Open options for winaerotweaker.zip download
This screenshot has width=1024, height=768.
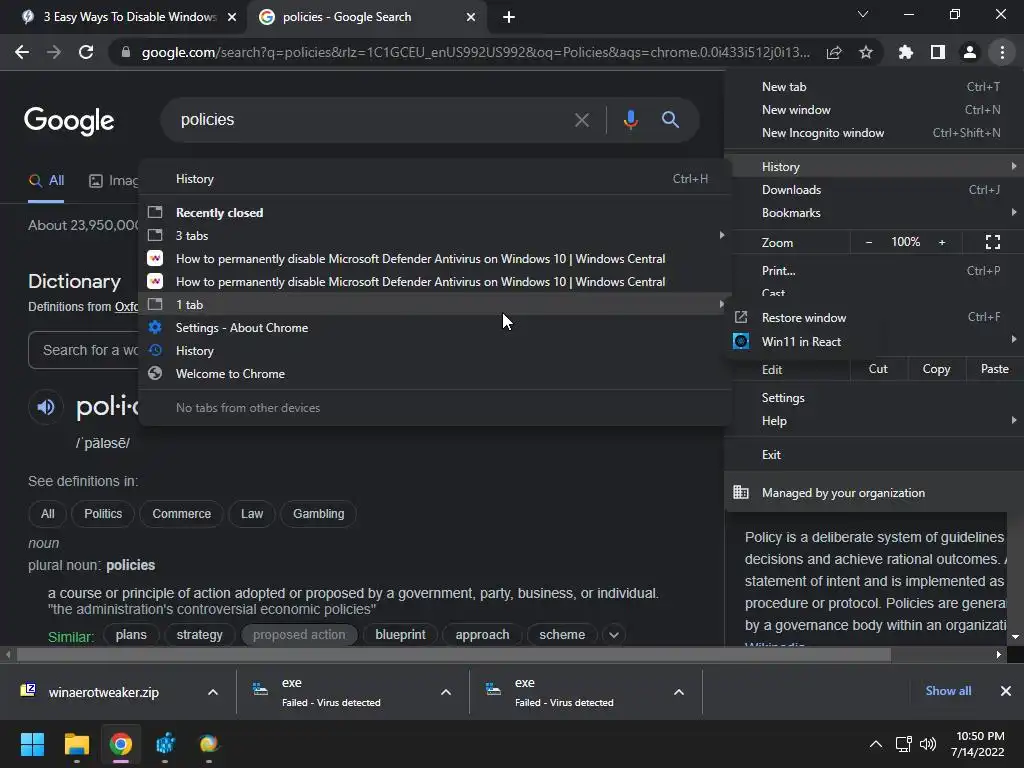[212, 692]
